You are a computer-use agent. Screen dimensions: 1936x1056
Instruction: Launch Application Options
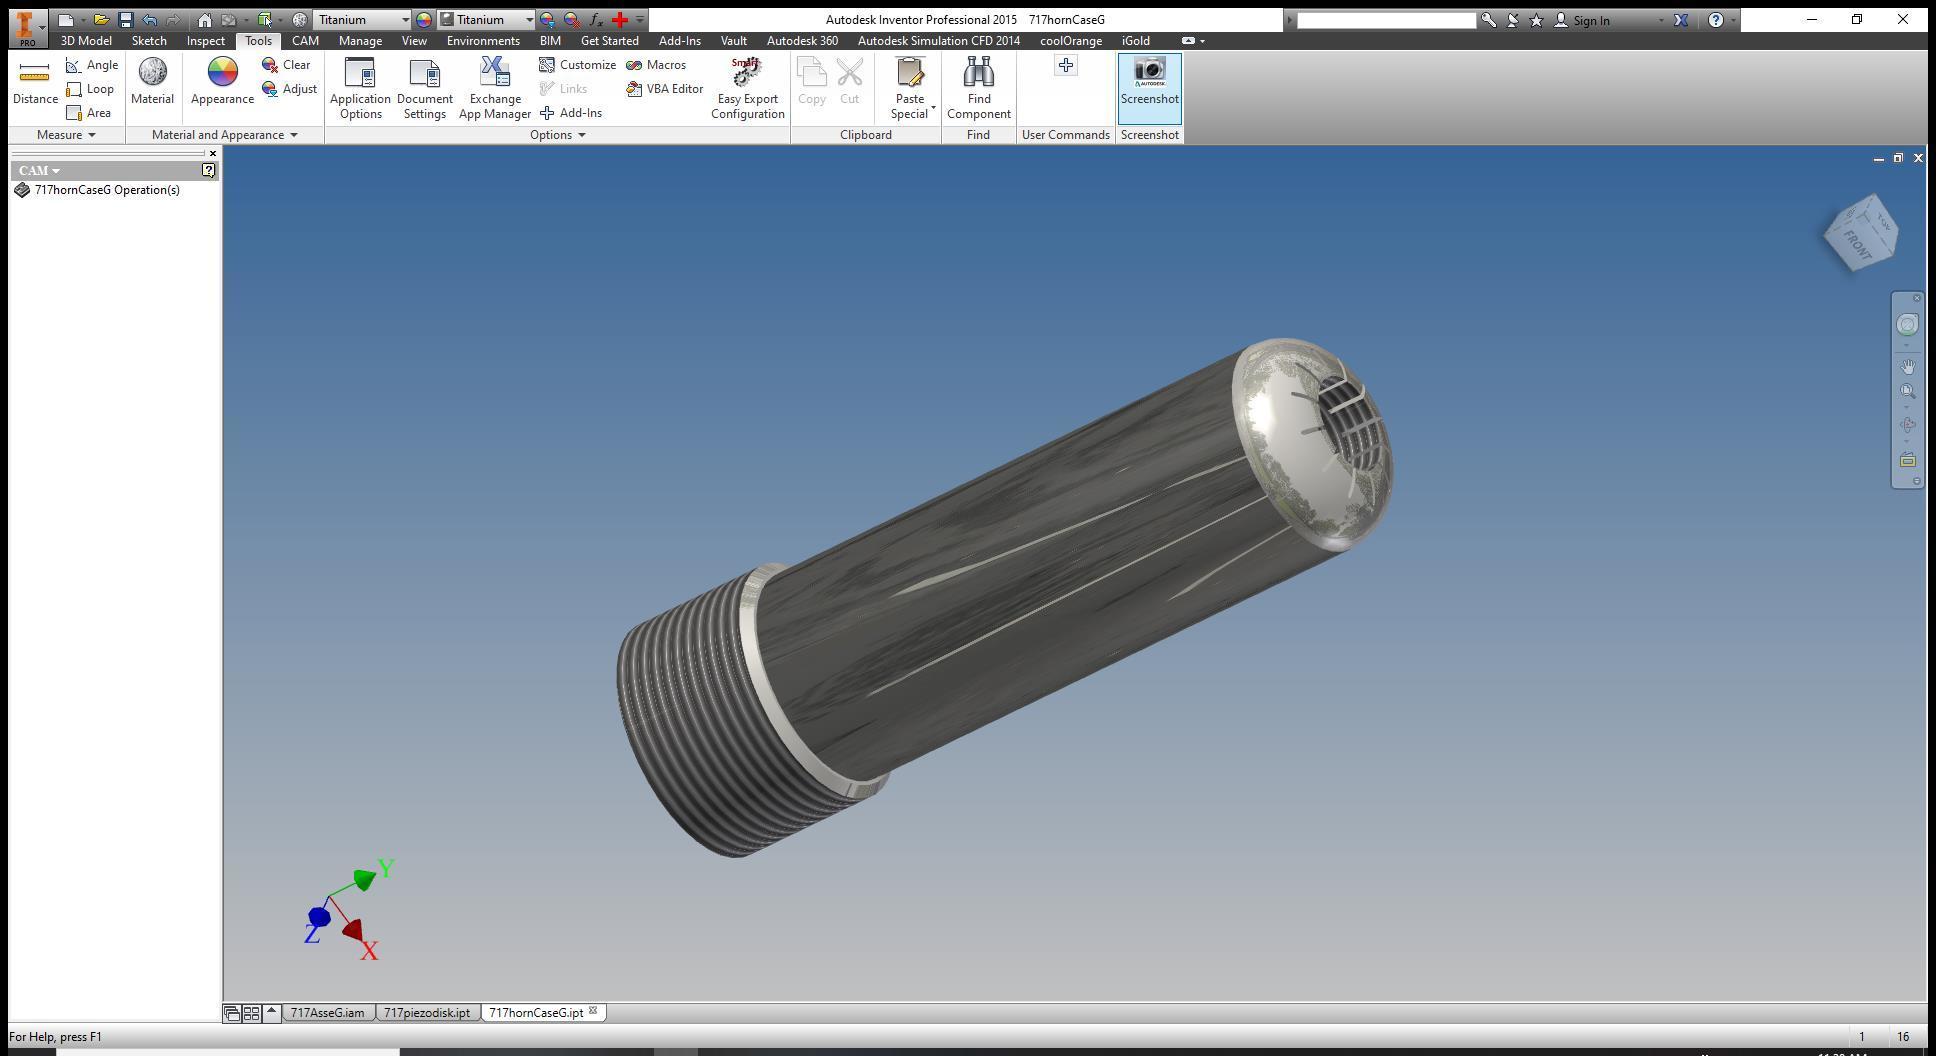pyautogui.click(x=360, y=89)
